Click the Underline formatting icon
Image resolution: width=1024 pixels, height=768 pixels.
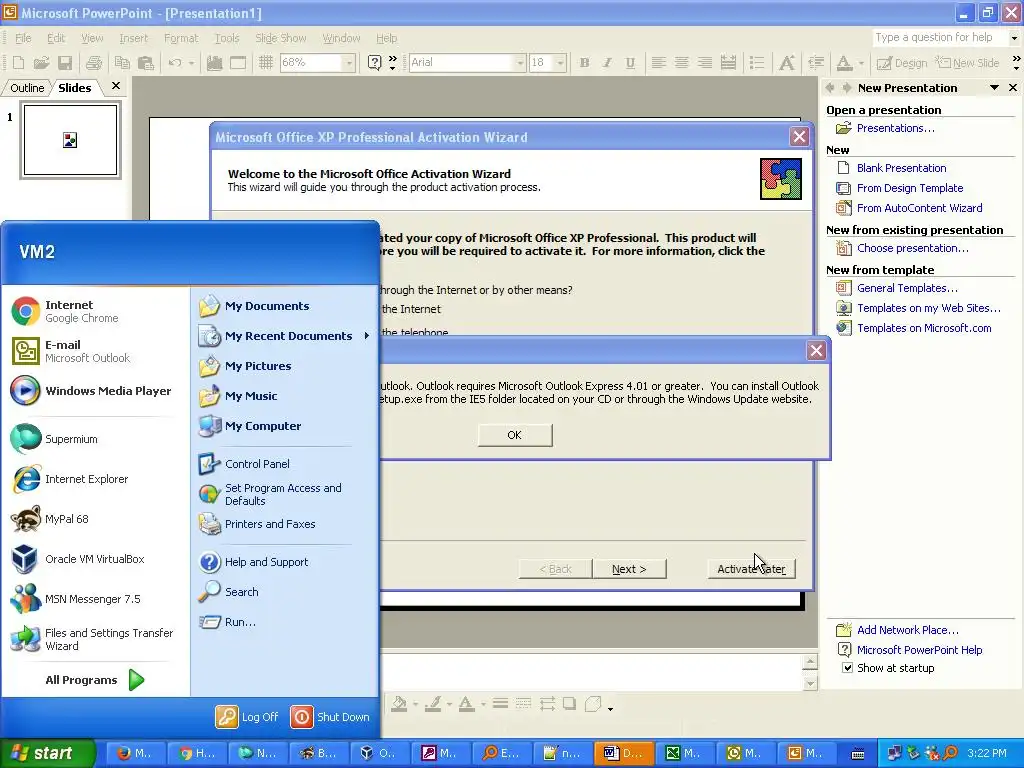[x=630, y=63]
